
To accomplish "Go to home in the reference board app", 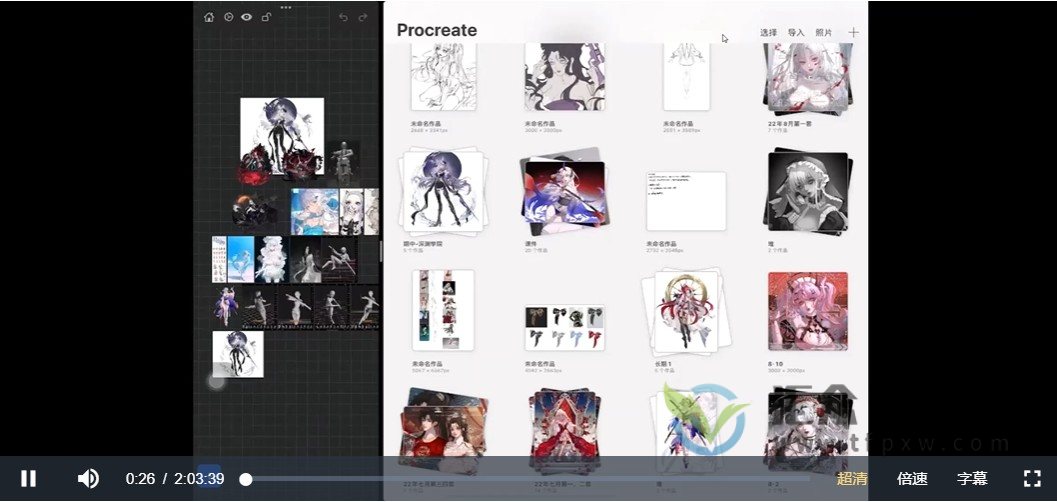I will pyautogui.click(x=209, y=18).
